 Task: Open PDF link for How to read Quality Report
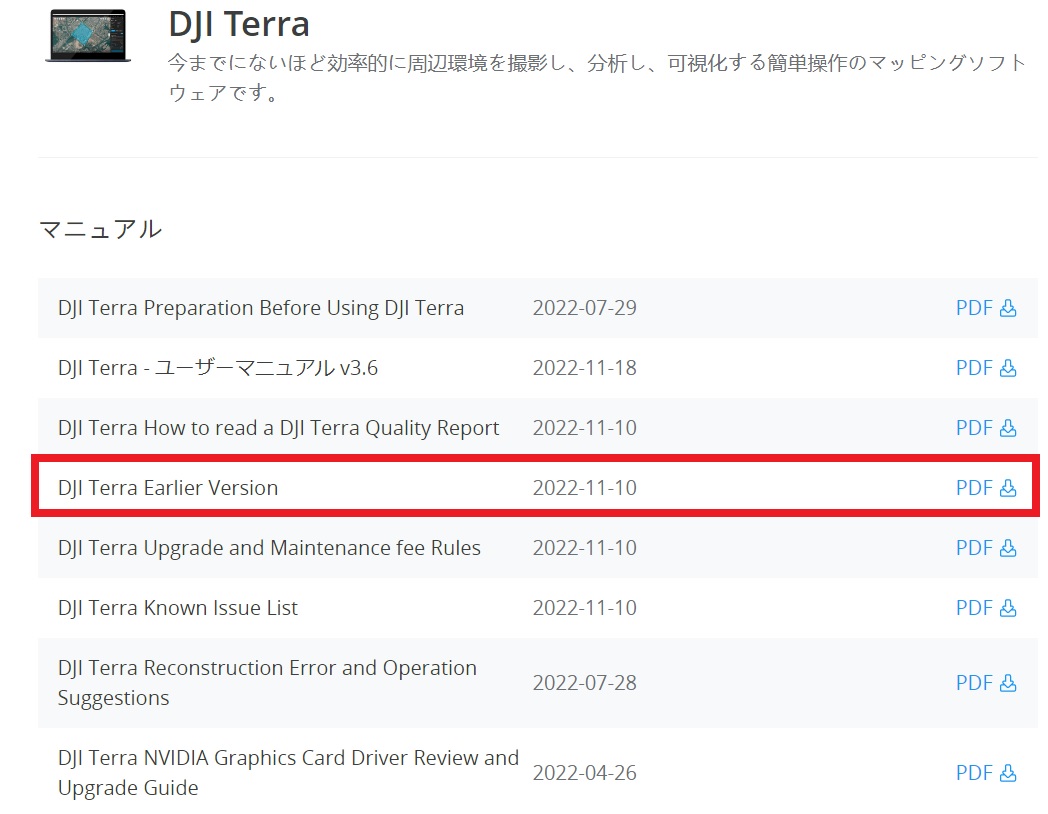click(x=974, y=428)
